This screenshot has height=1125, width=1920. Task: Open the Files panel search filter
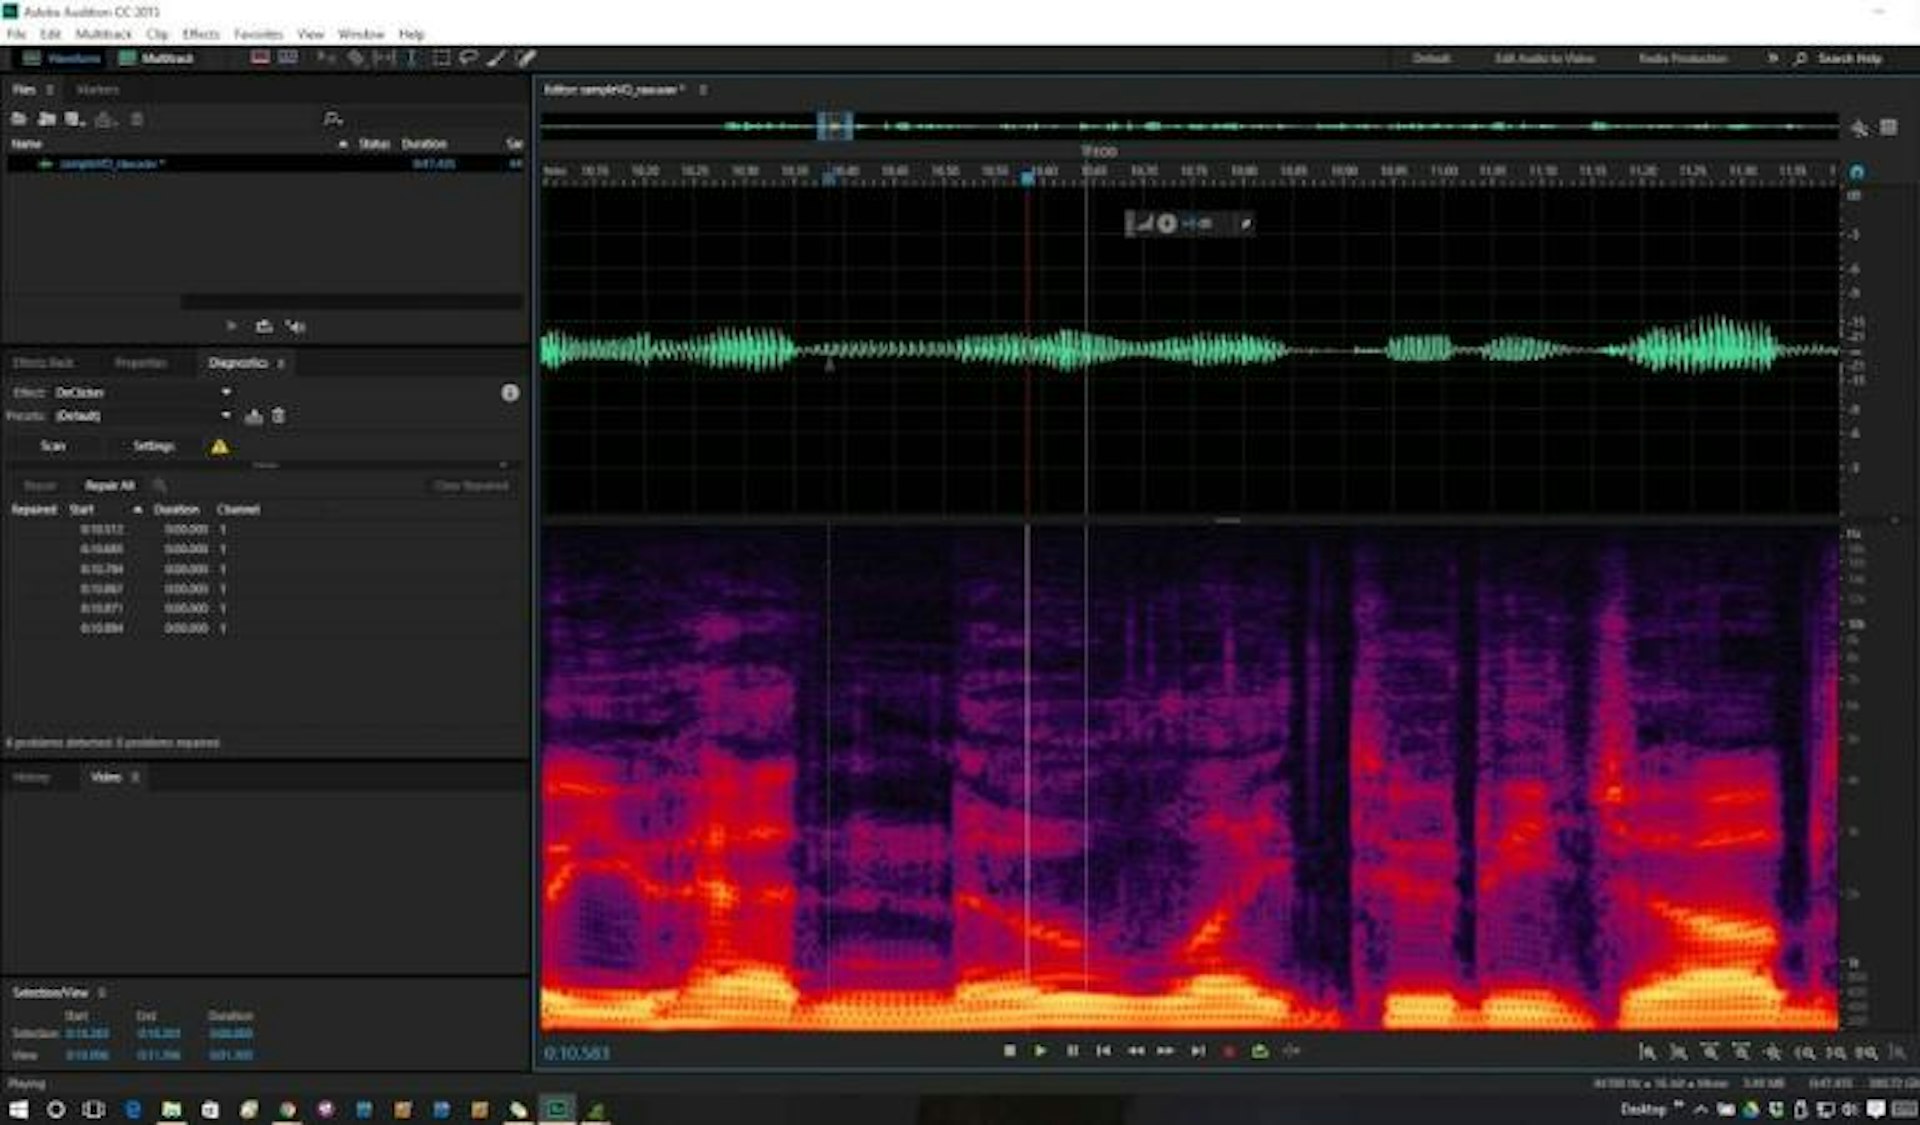(333, 119)
